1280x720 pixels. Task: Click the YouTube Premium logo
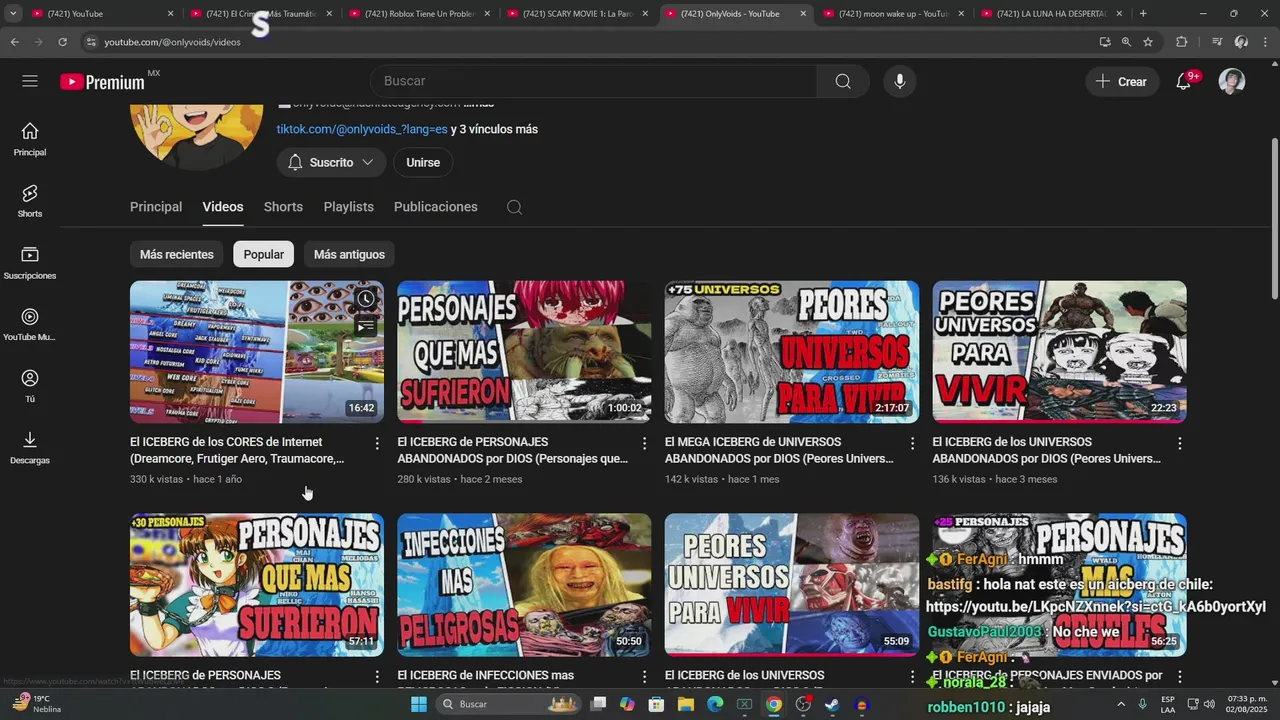click(x=103, y=82)
